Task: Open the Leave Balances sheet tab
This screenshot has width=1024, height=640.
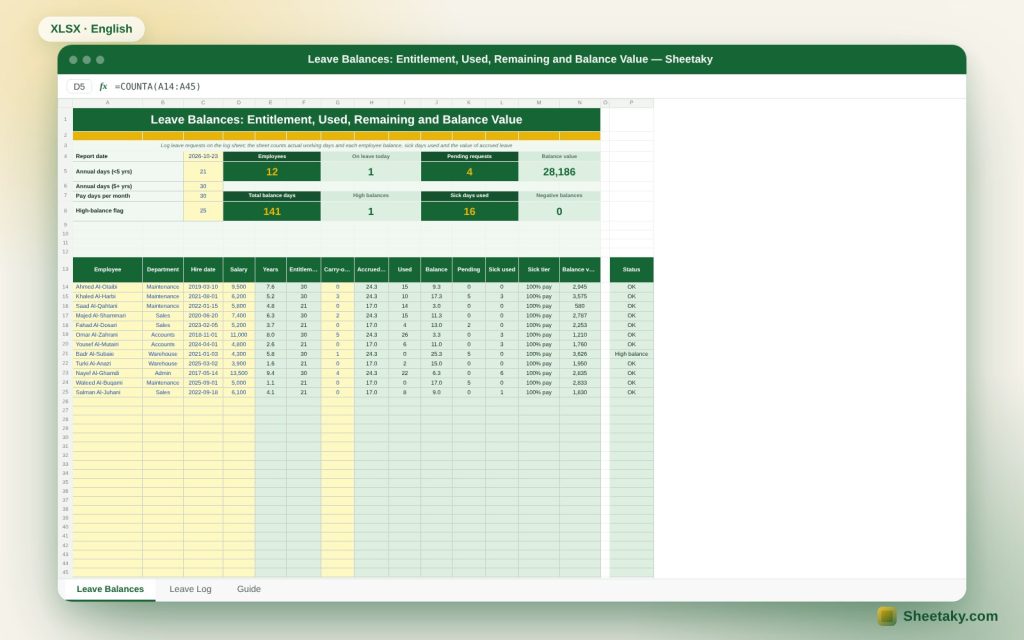Action: pos(110,589)
